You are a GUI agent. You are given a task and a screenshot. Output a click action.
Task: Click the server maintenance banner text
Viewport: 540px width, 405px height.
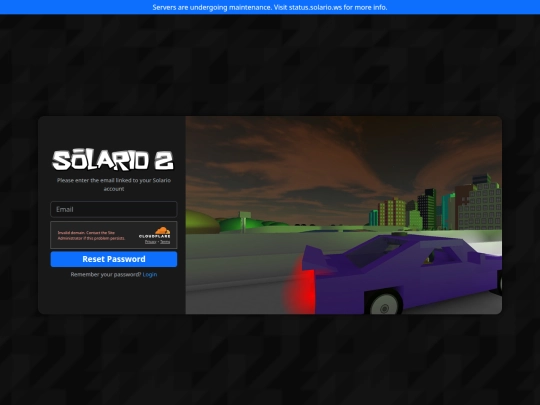270,7
